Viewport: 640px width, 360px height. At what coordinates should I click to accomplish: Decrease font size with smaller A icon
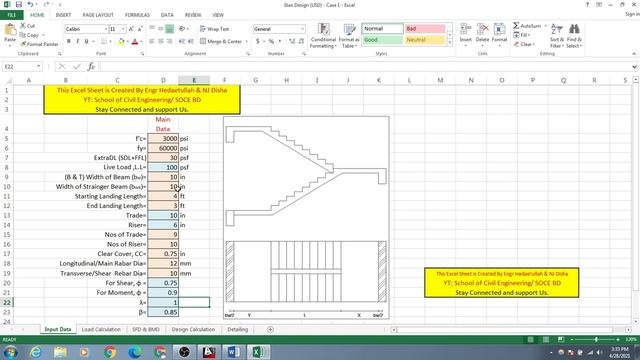tap(140, 29)
